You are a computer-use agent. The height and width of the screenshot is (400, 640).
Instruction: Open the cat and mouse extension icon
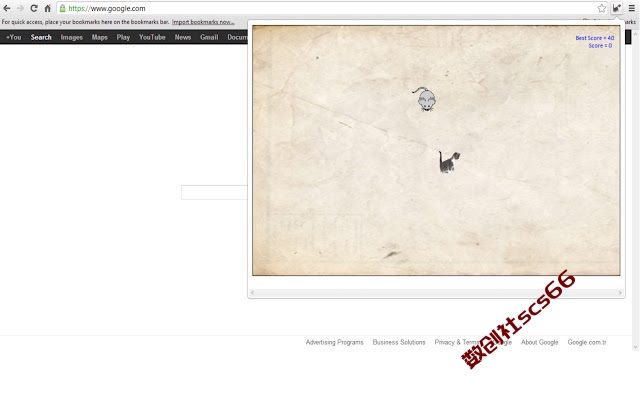point(616,8)
